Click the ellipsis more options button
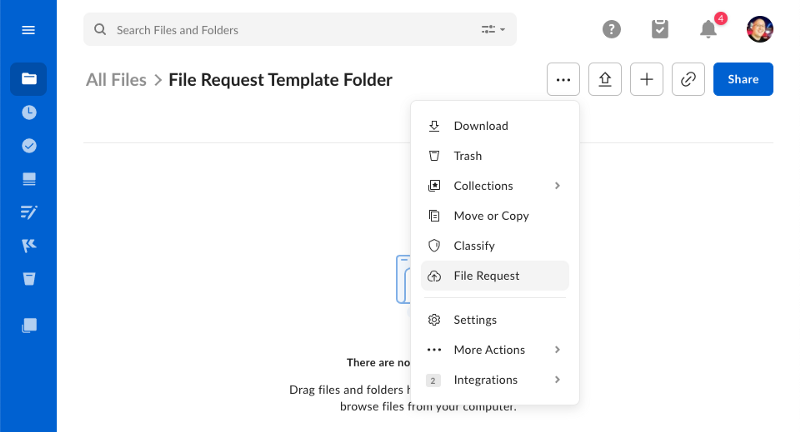Image resolution: width=800 pixels, height=432 pixels. pos(563,79)
